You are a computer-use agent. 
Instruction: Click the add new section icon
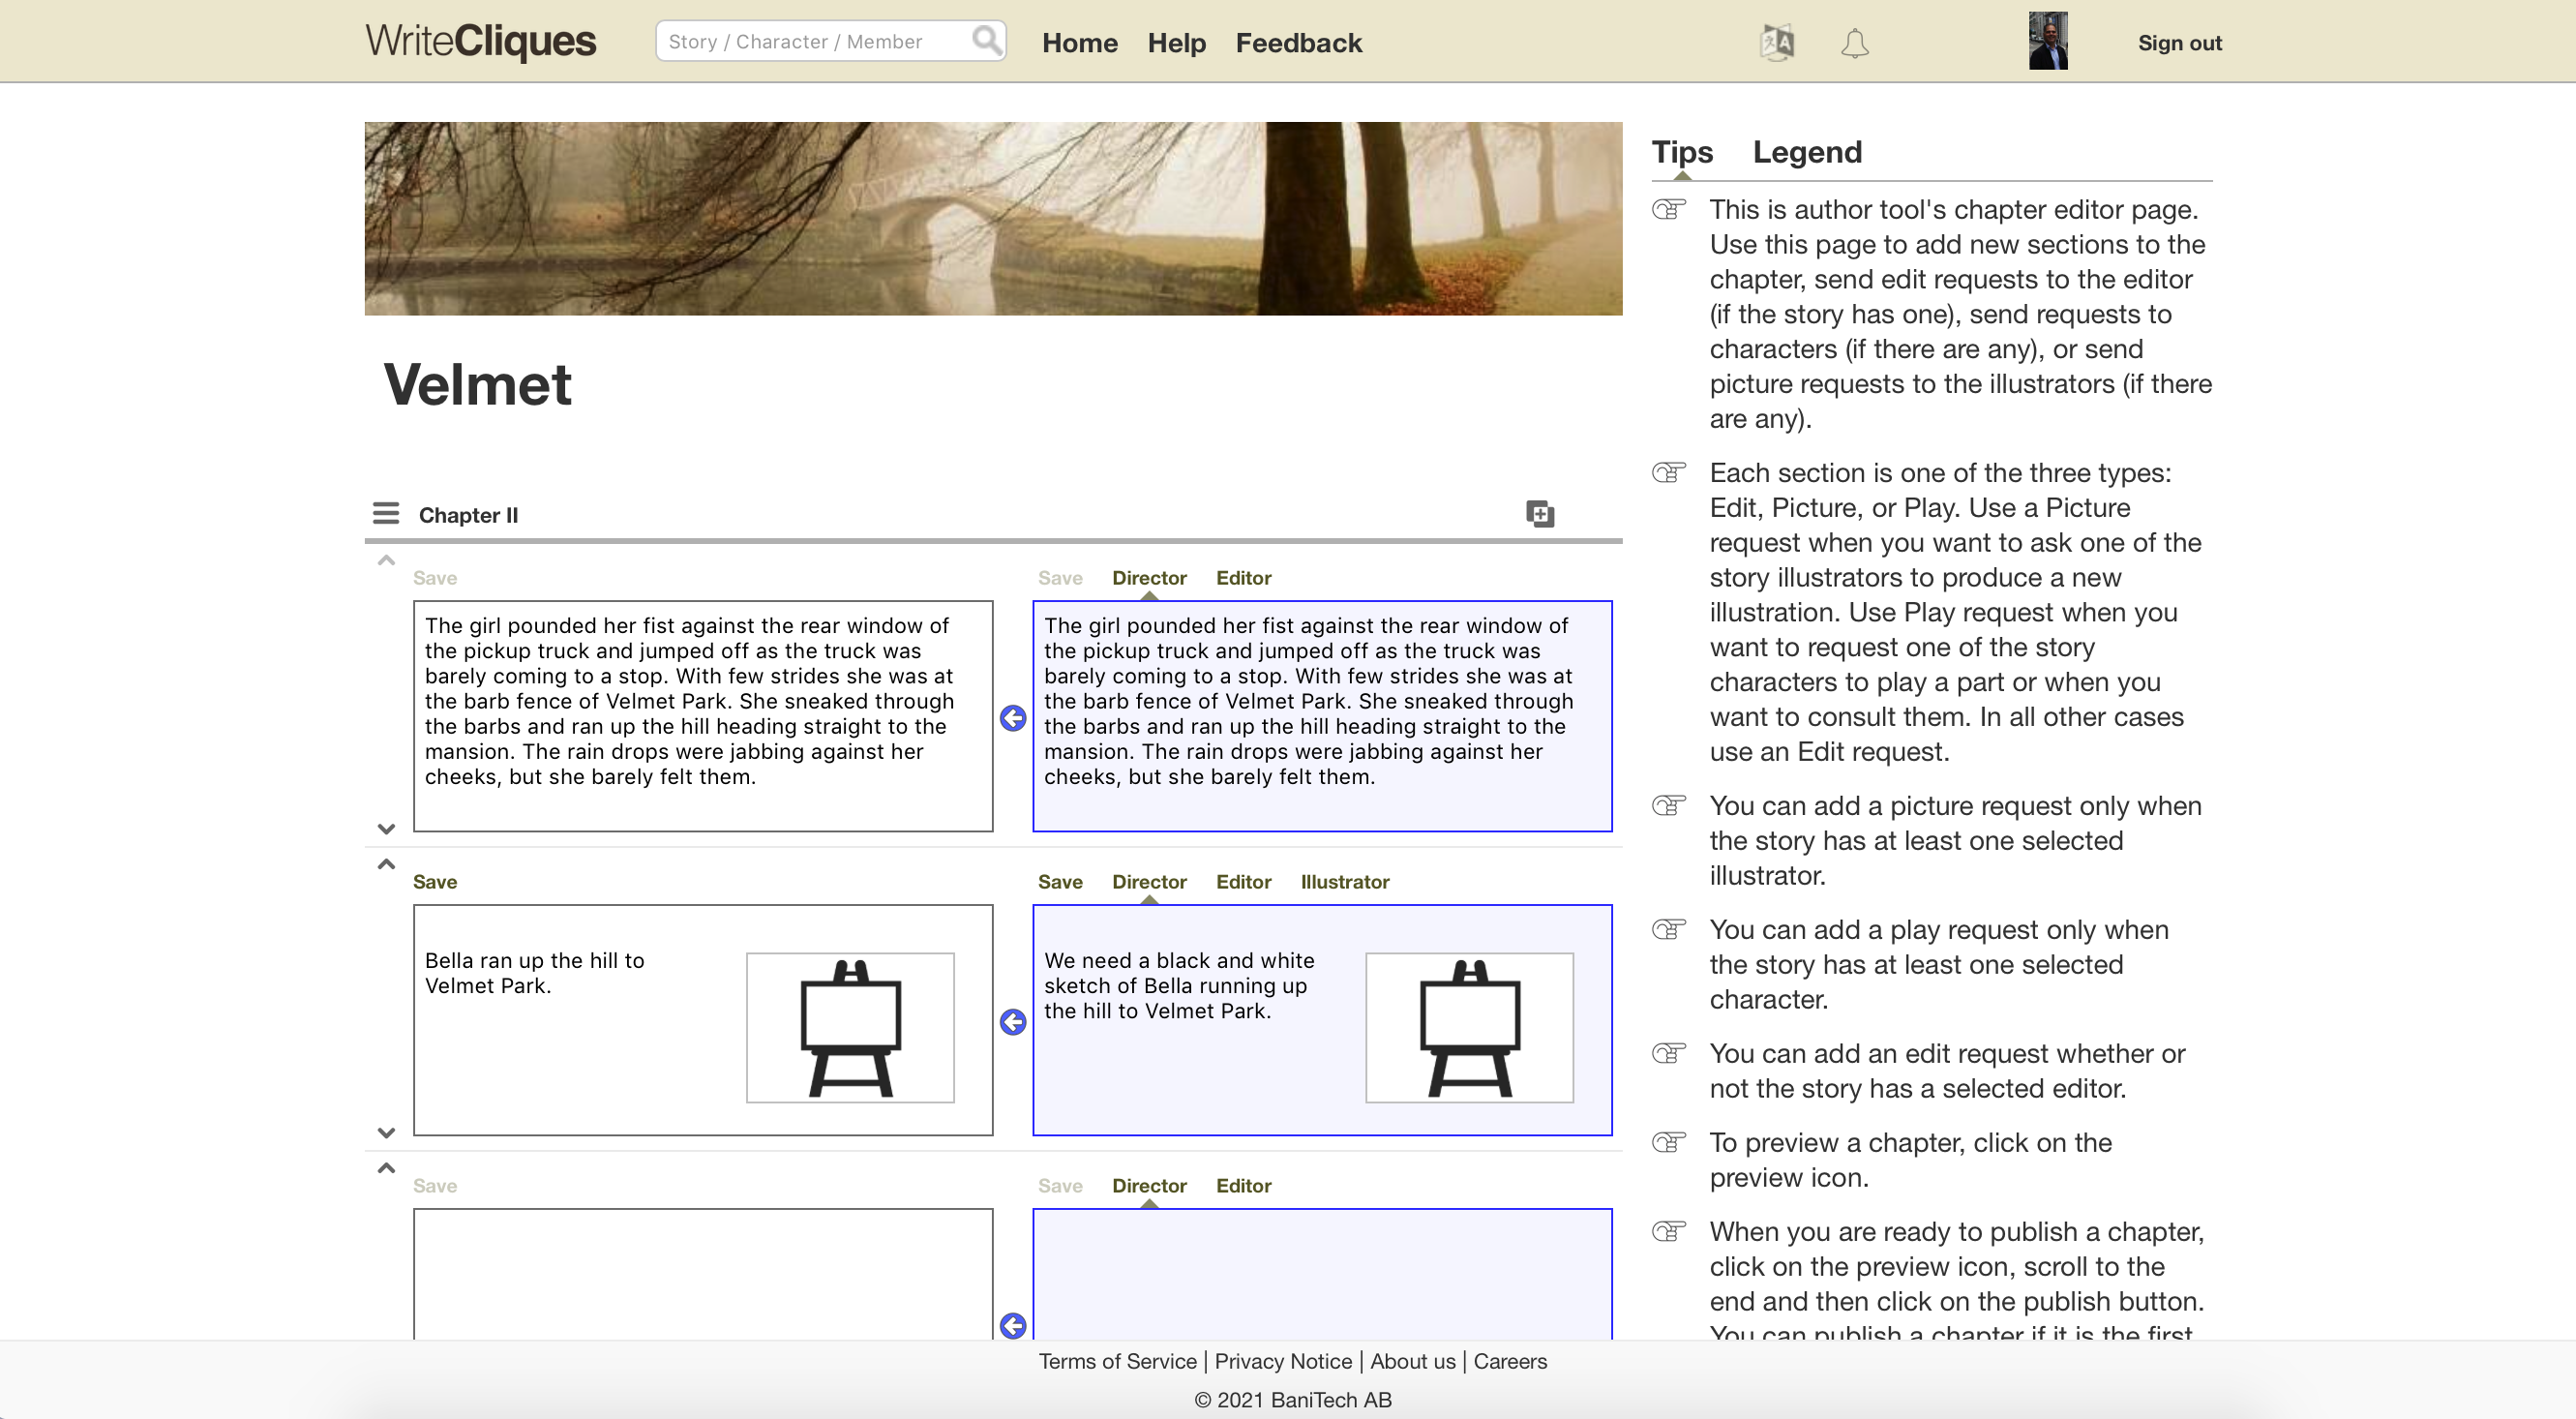tap(1539, 514)
